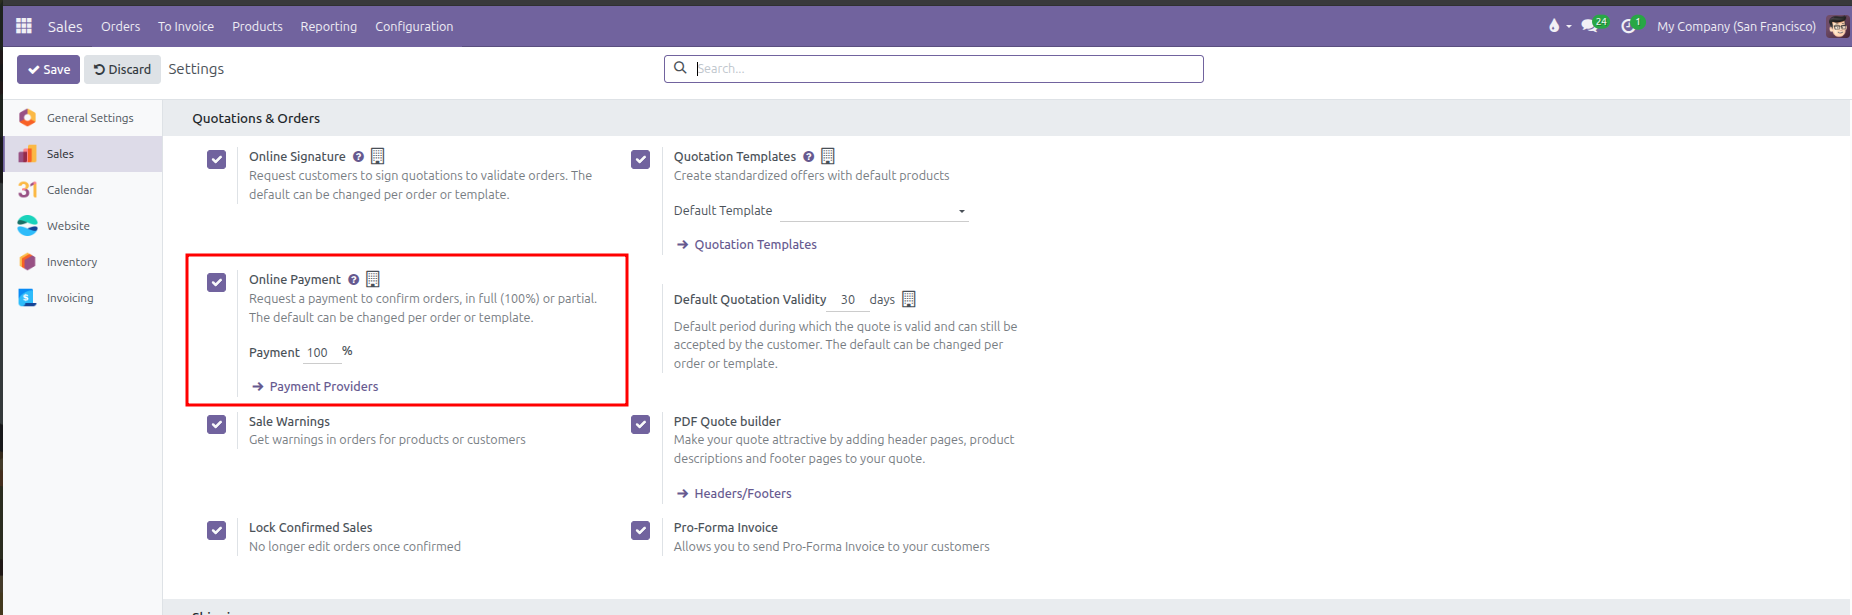Toggle the Pro-Forma Invoice checkbox
The width and height of the screenshot is (1852, 615).
641,530
